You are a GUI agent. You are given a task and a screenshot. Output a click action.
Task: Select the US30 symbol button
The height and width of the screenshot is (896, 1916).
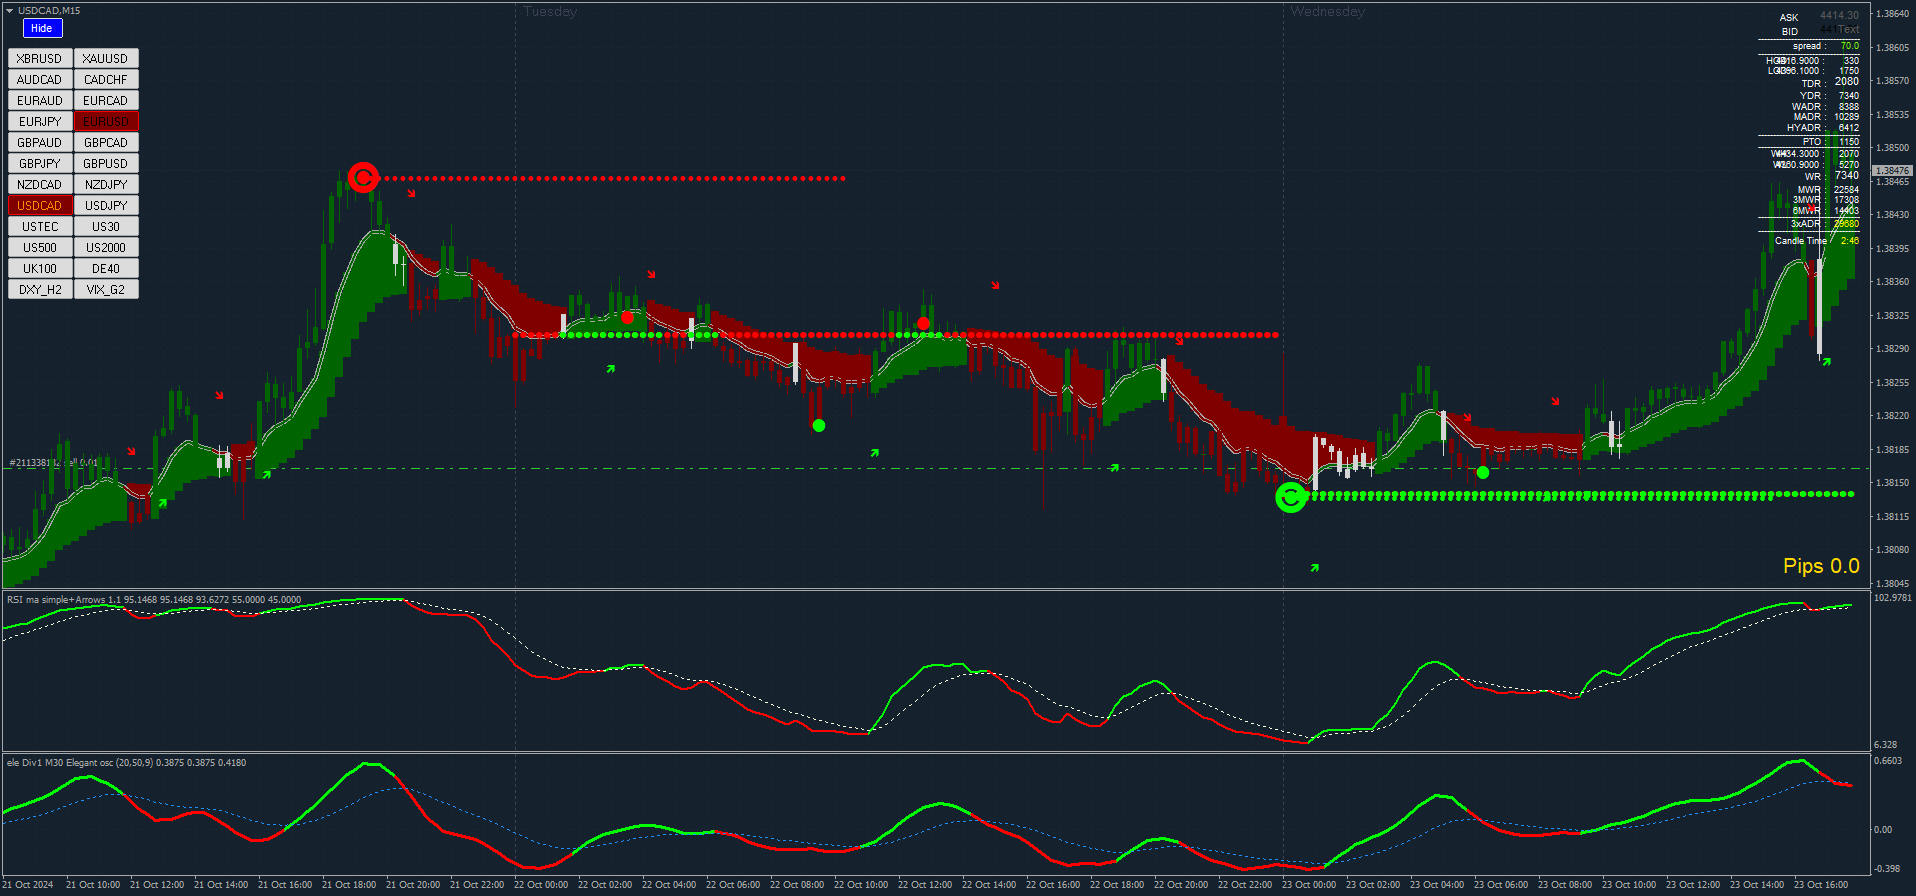[x=106, y=227]
